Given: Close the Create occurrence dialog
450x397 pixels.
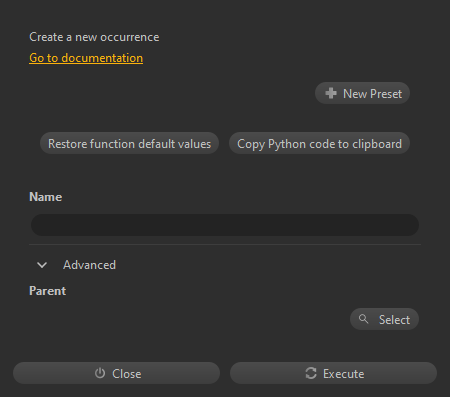Looking at the screenshot, I should coord(116,373).
